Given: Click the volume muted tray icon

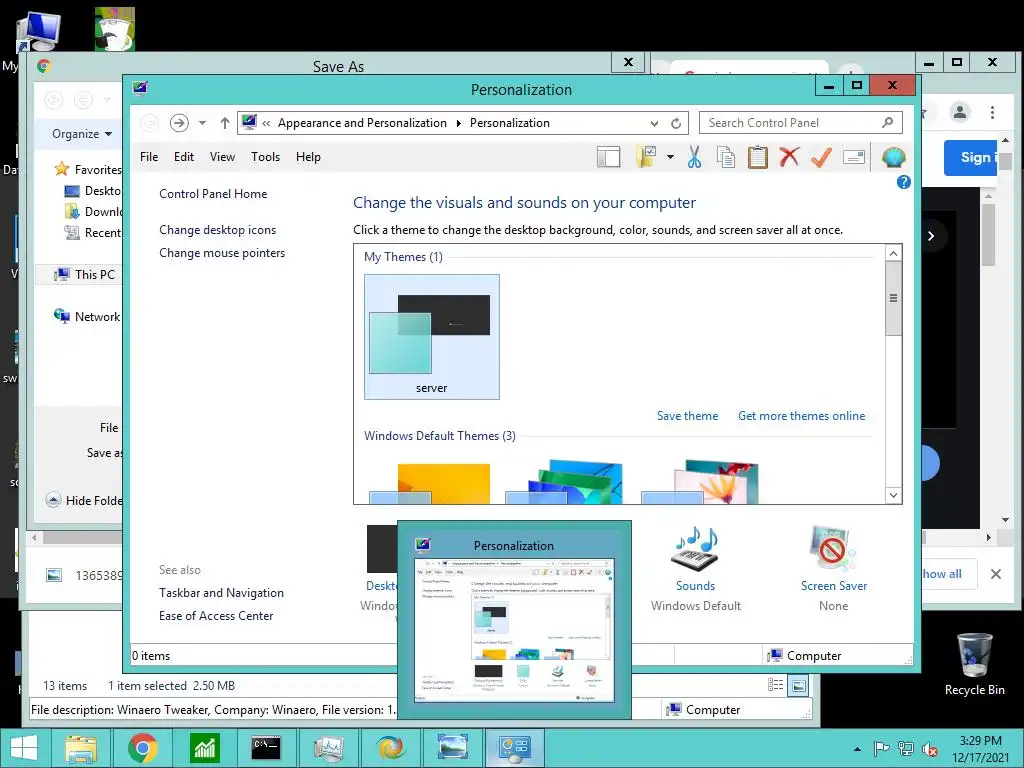Looking at the screenshot, I should [x=930, y=749].
